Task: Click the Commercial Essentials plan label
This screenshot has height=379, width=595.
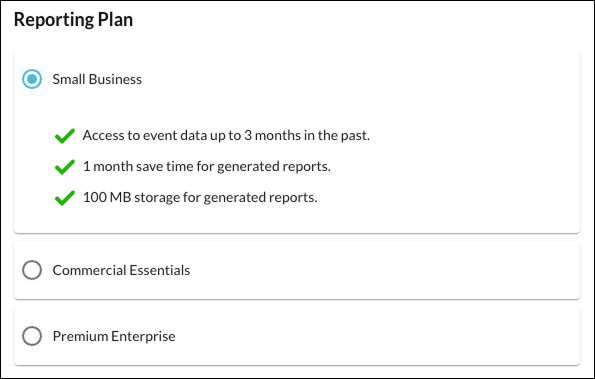Action: 121,270
